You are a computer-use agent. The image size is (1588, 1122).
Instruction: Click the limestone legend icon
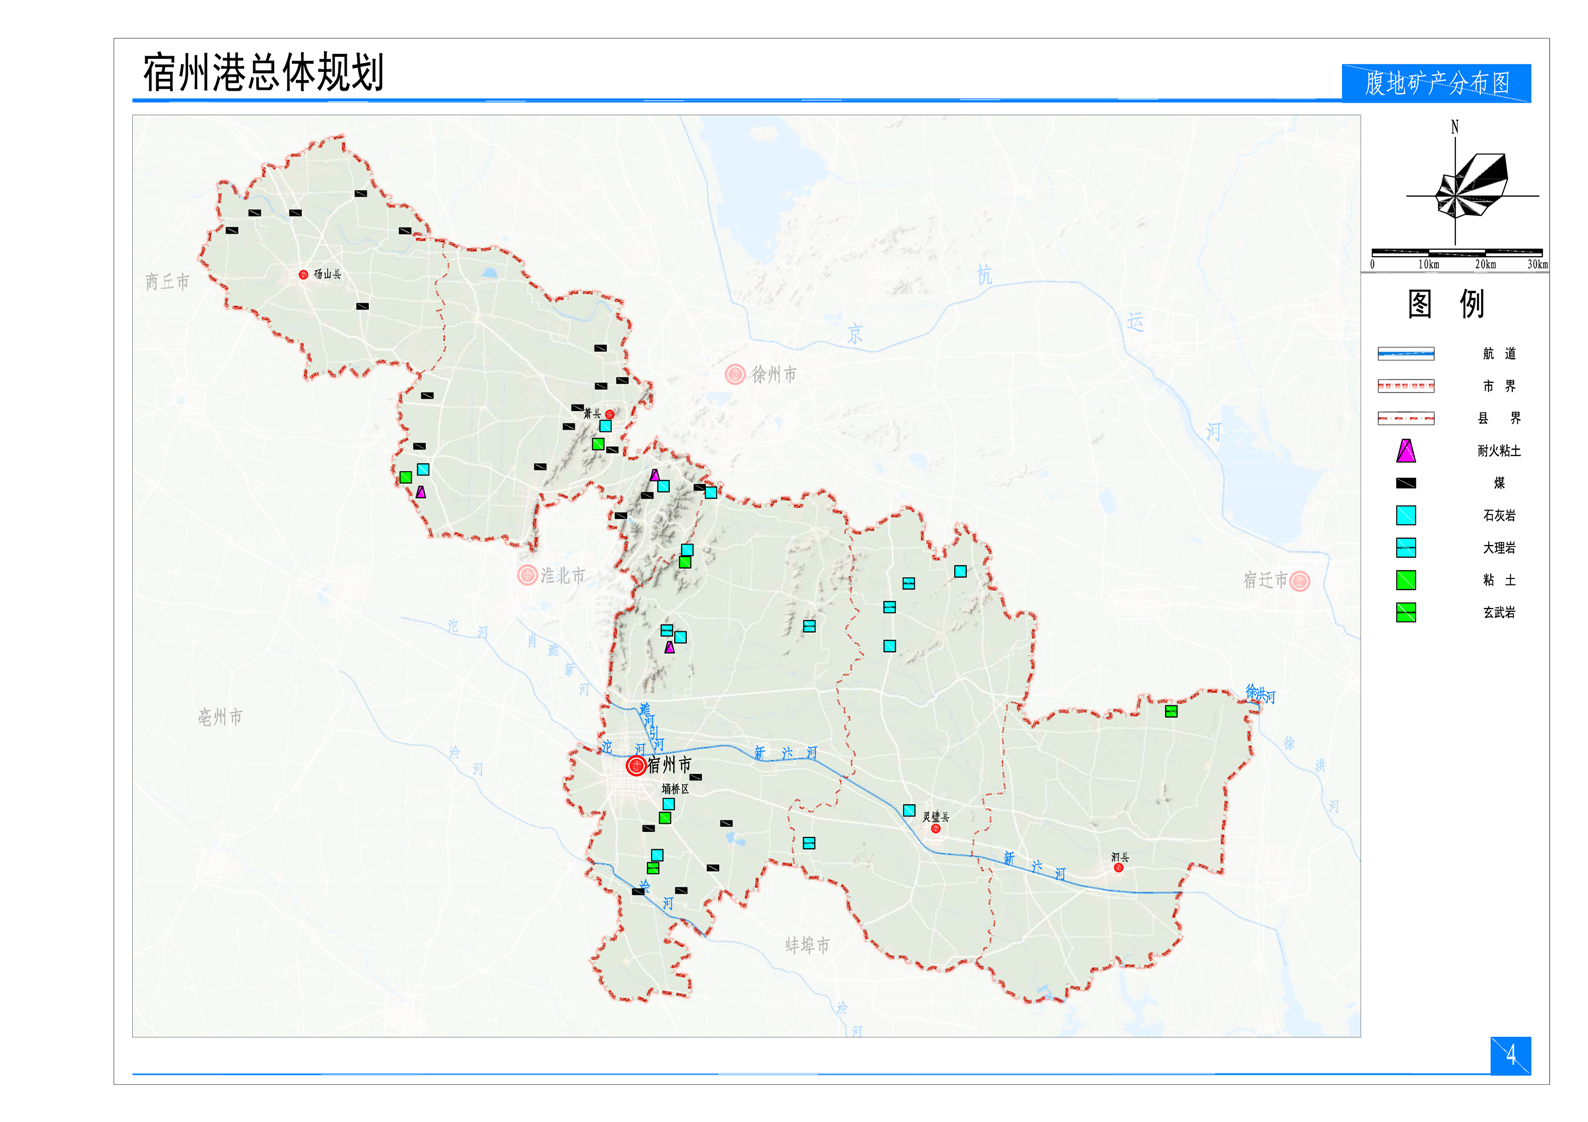(x=1405, y=516)
